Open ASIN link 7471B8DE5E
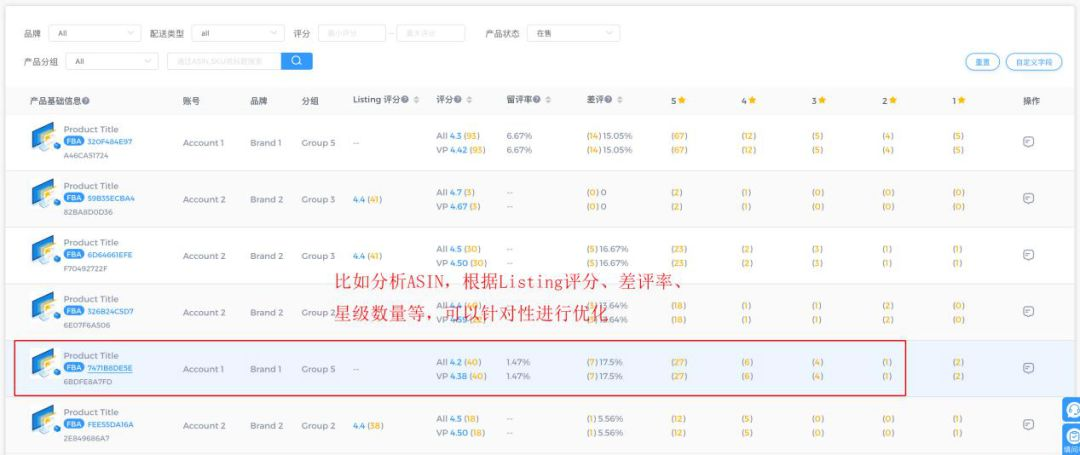 click(x=109, y=368)
